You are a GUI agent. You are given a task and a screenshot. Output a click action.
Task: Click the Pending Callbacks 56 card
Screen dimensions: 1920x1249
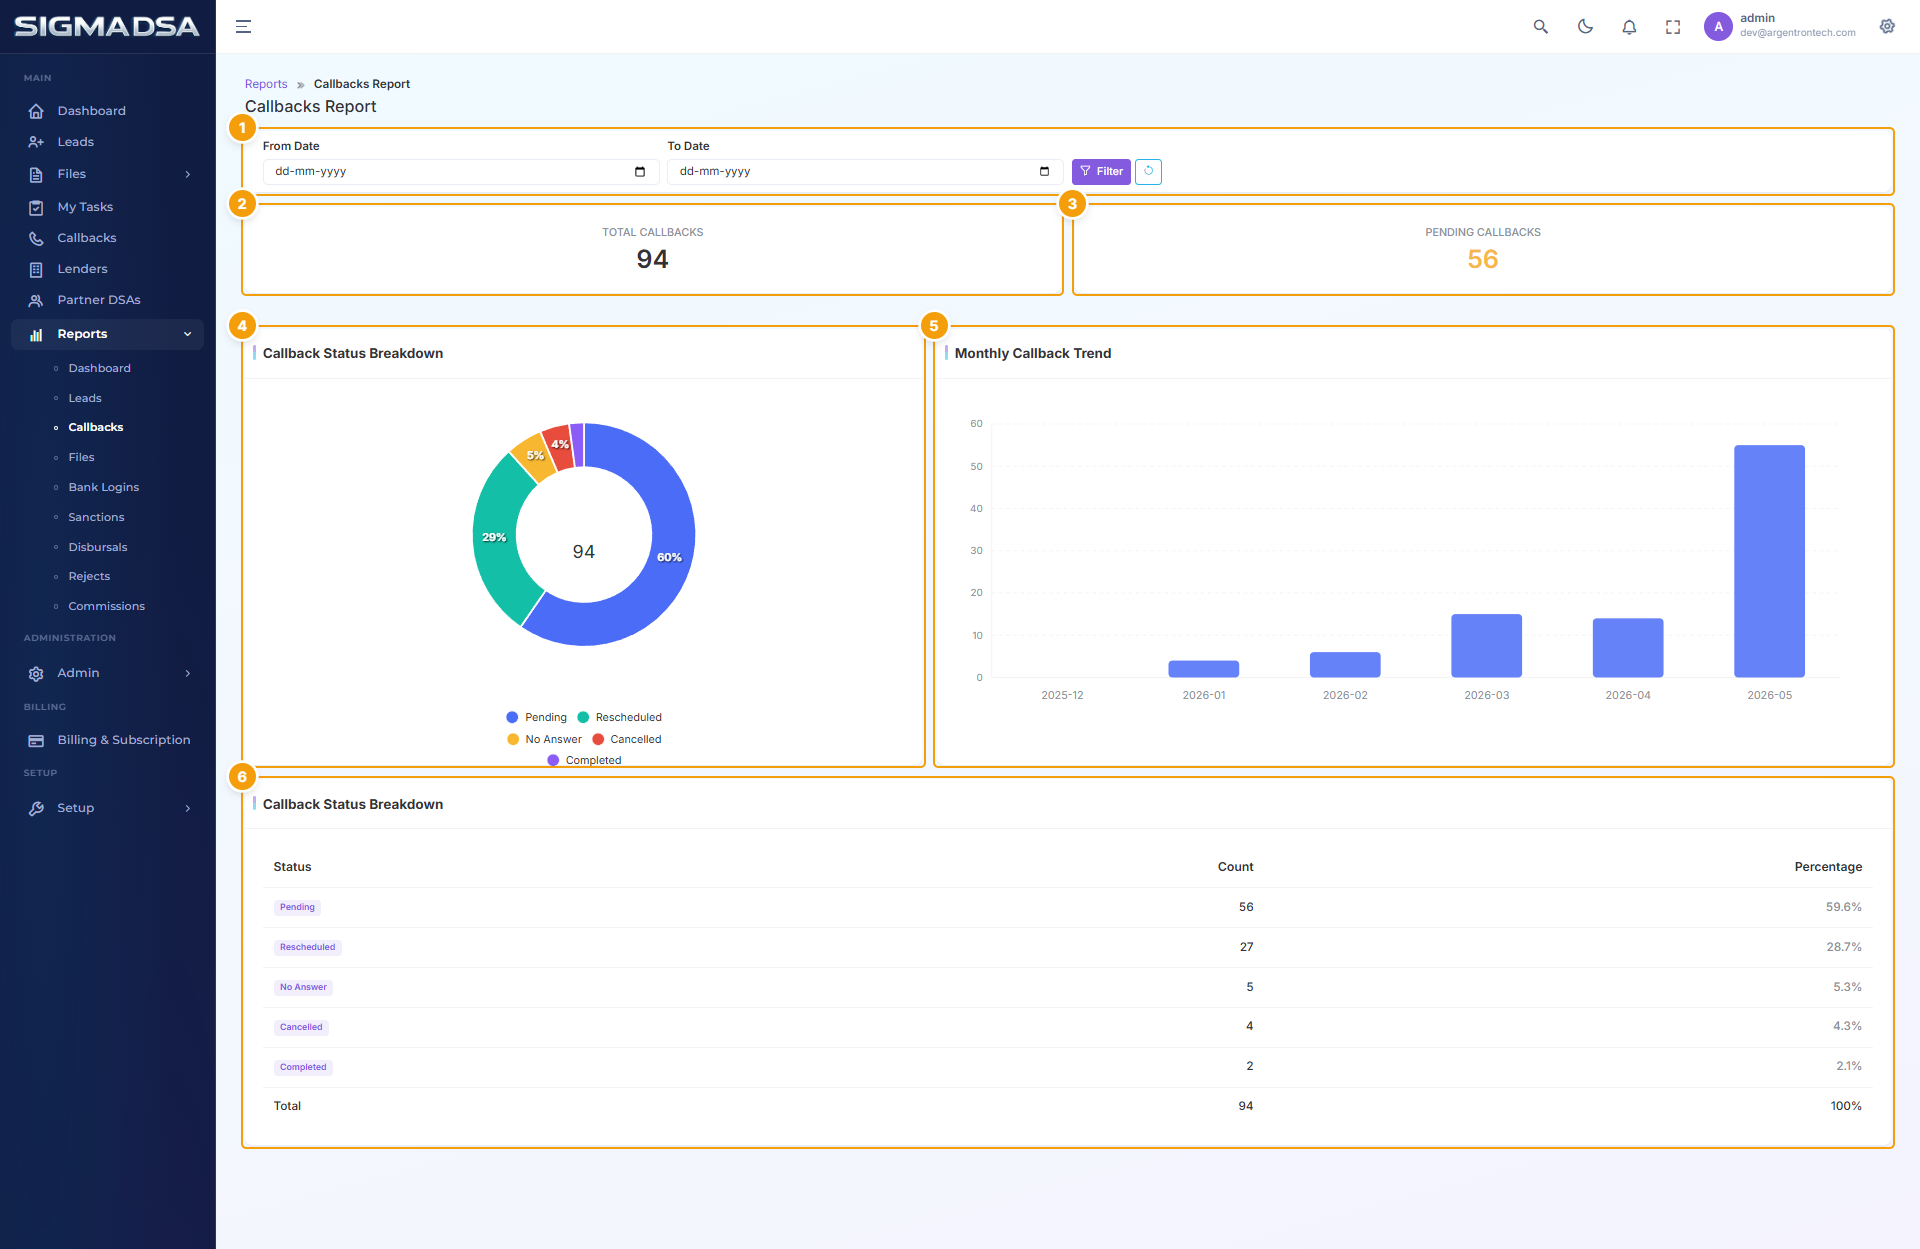click(1483, 250)
